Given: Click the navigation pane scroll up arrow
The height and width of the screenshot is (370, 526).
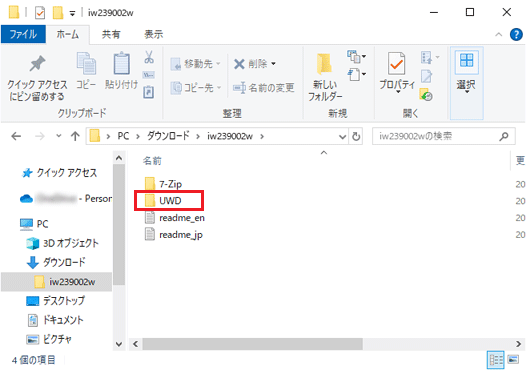Looking at the screenshot, I should (x=119, y=157).
